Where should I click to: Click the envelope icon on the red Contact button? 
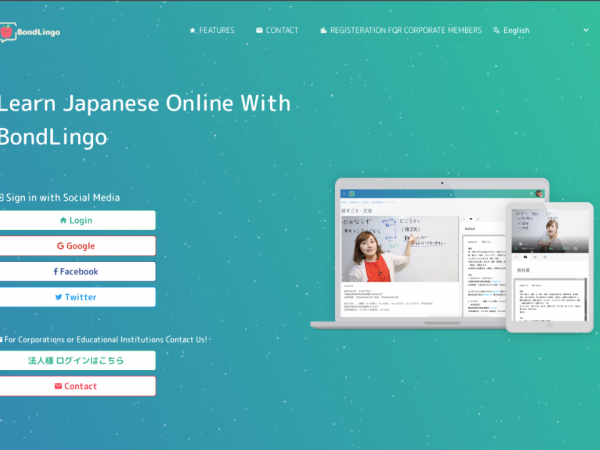(58, 386)
